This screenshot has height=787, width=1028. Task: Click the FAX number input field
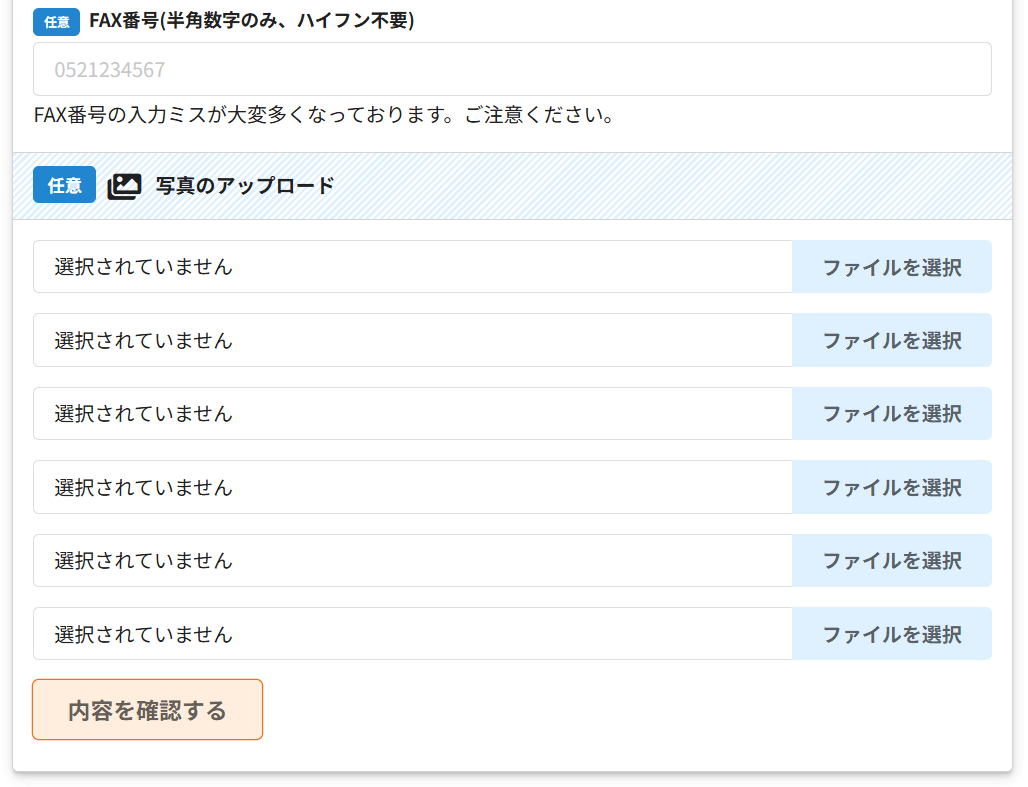pyautogui.click(x=512, y=69)
